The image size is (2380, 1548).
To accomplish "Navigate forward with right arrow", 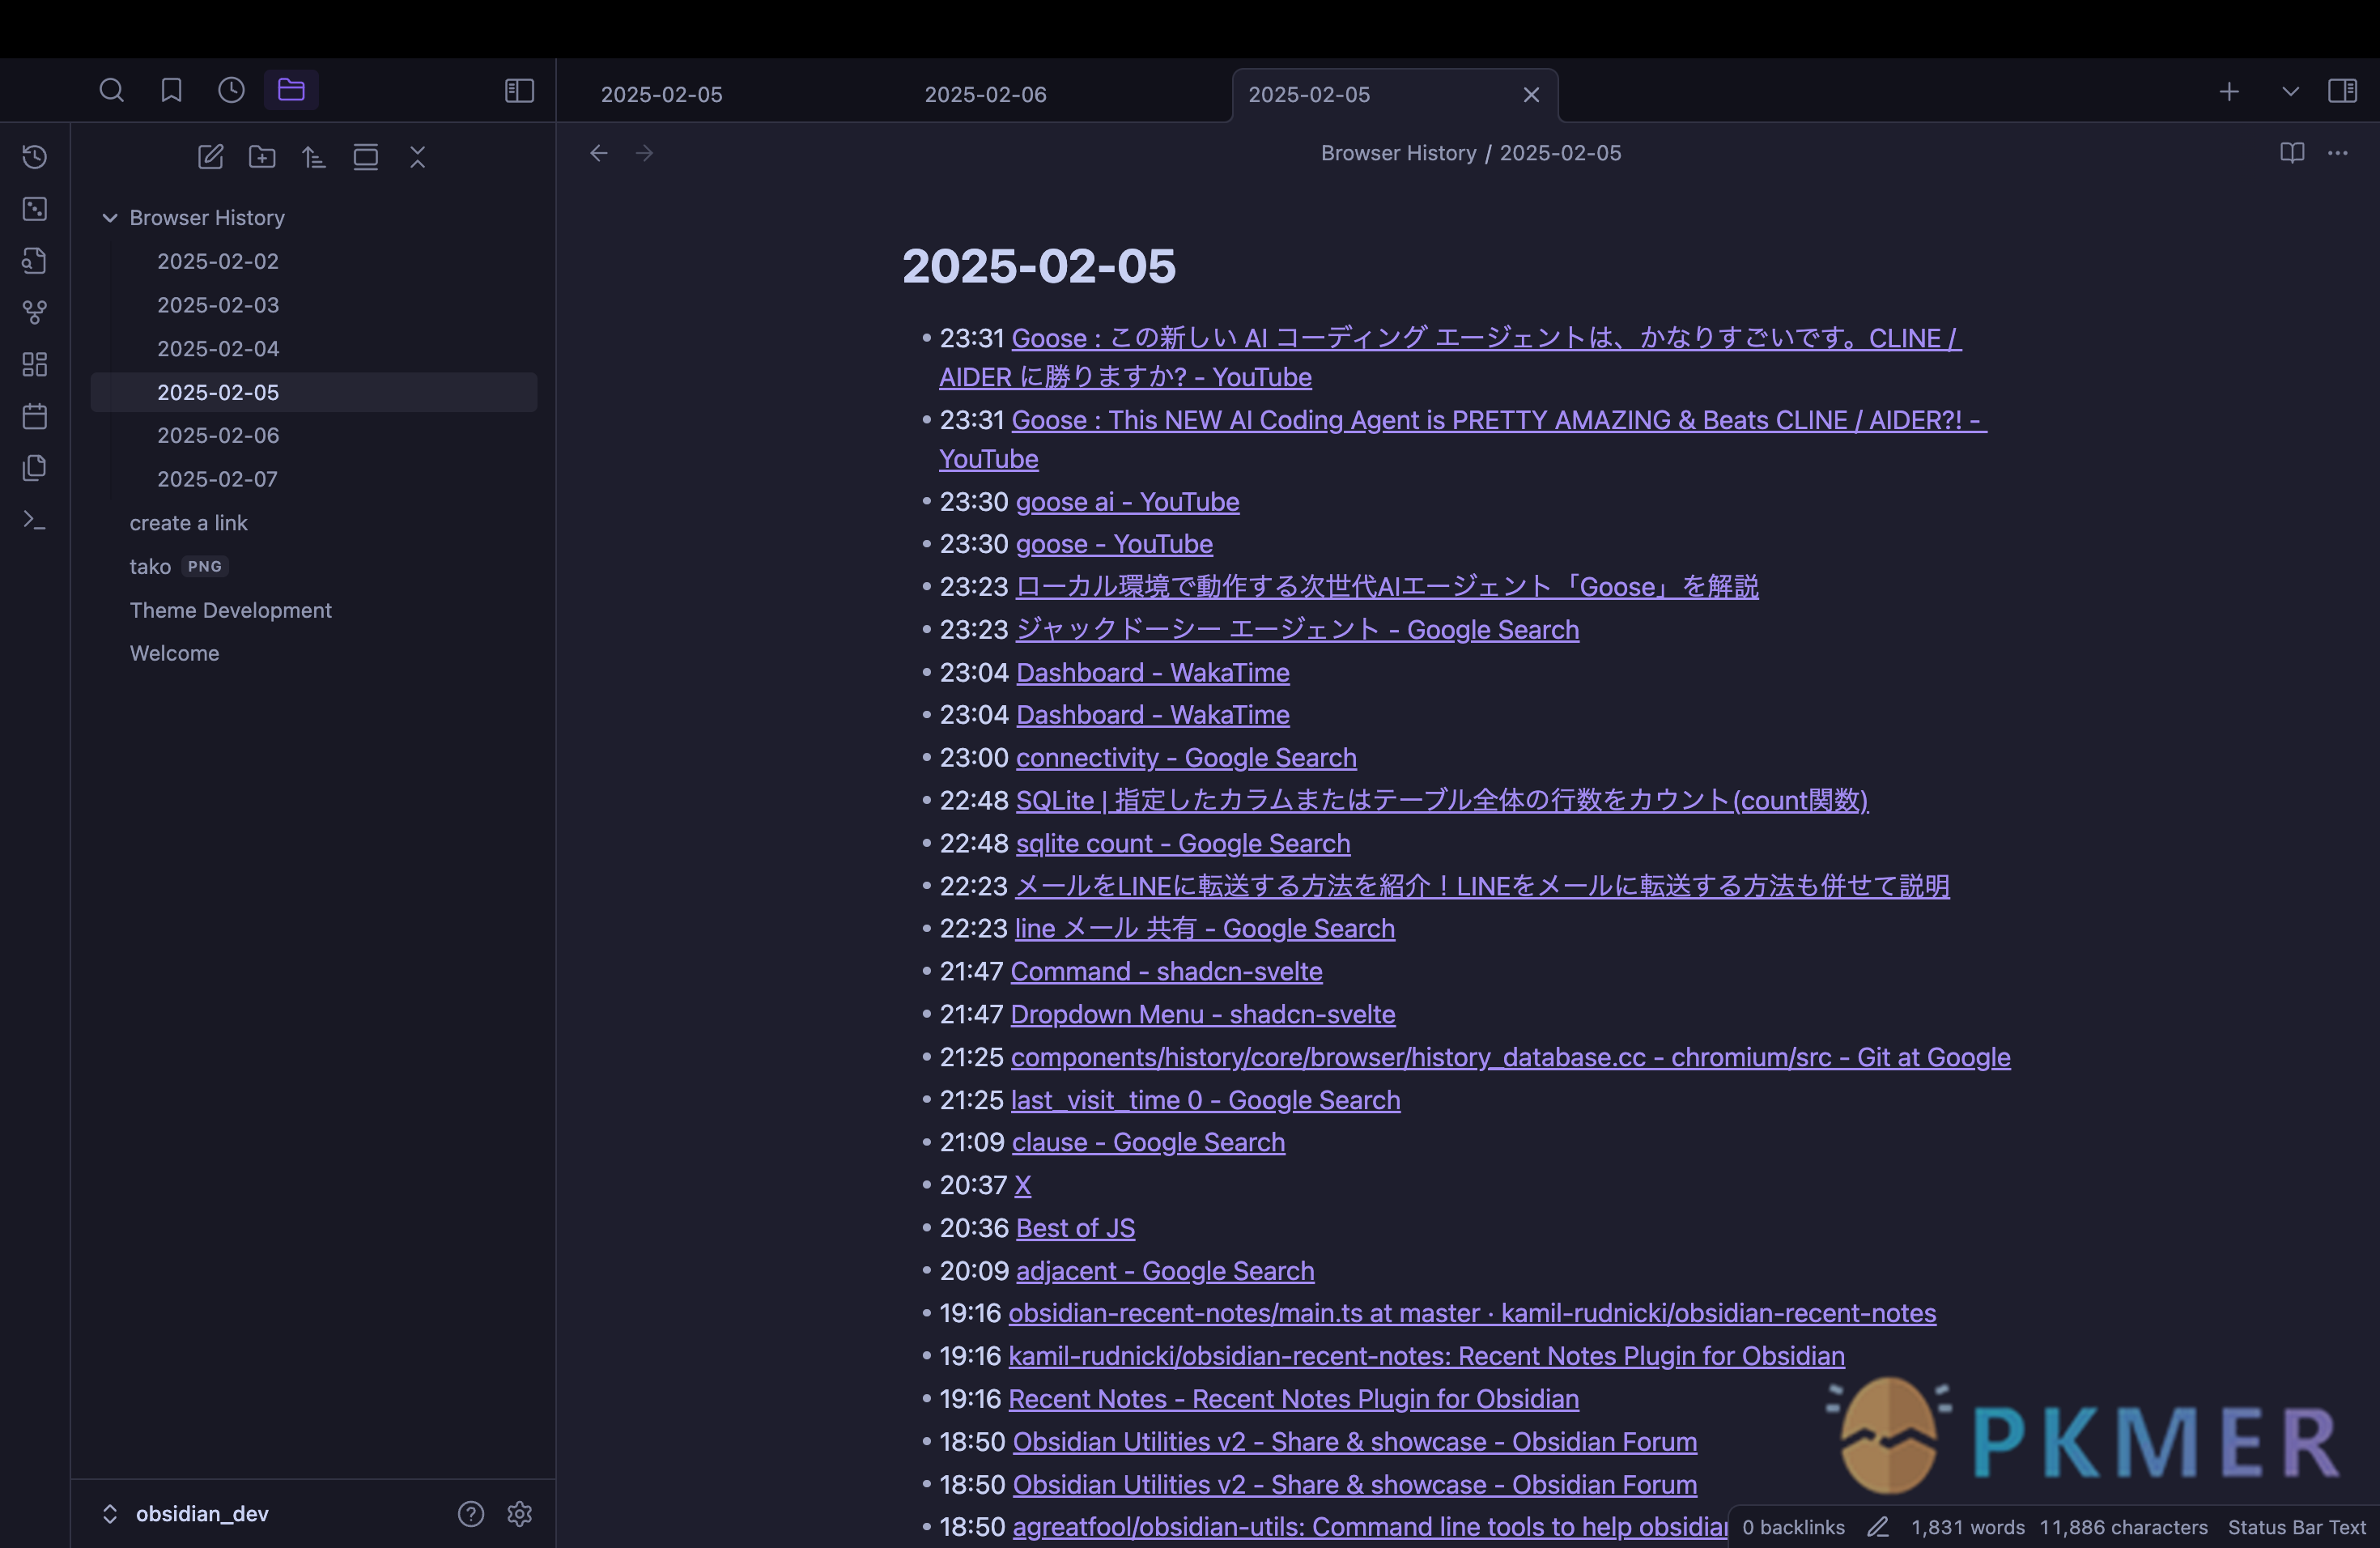I will click(645, 153).
